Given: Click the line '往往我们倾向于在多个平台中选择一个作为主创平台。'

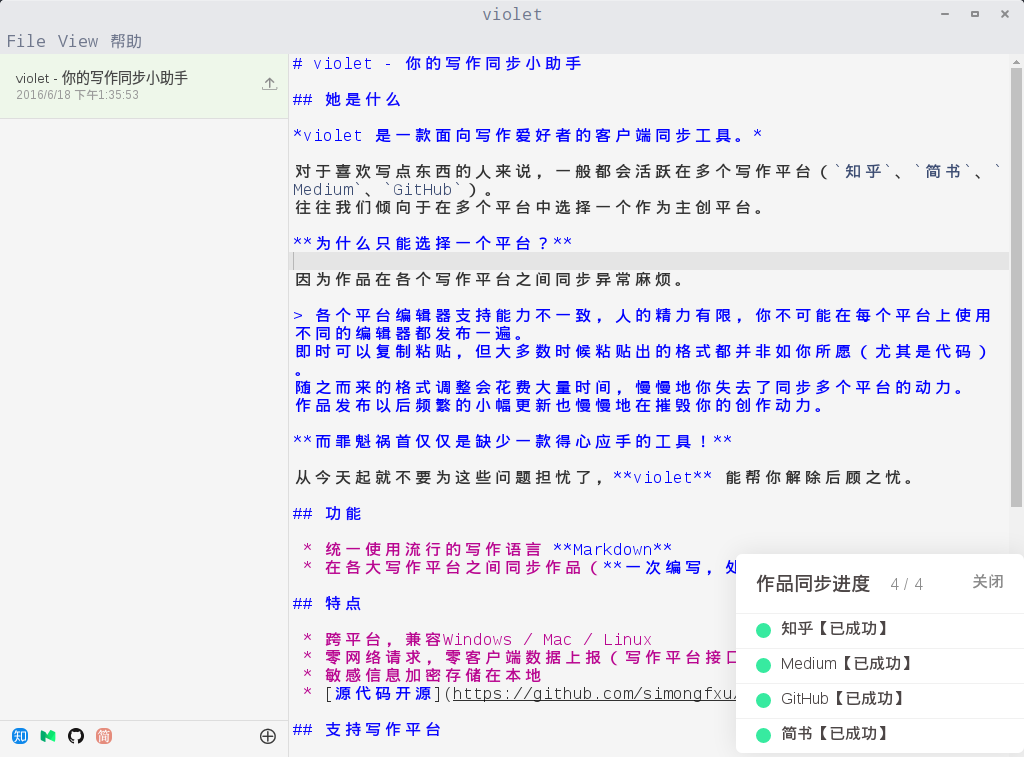Looking at the screenshot, I should point(529,208).
